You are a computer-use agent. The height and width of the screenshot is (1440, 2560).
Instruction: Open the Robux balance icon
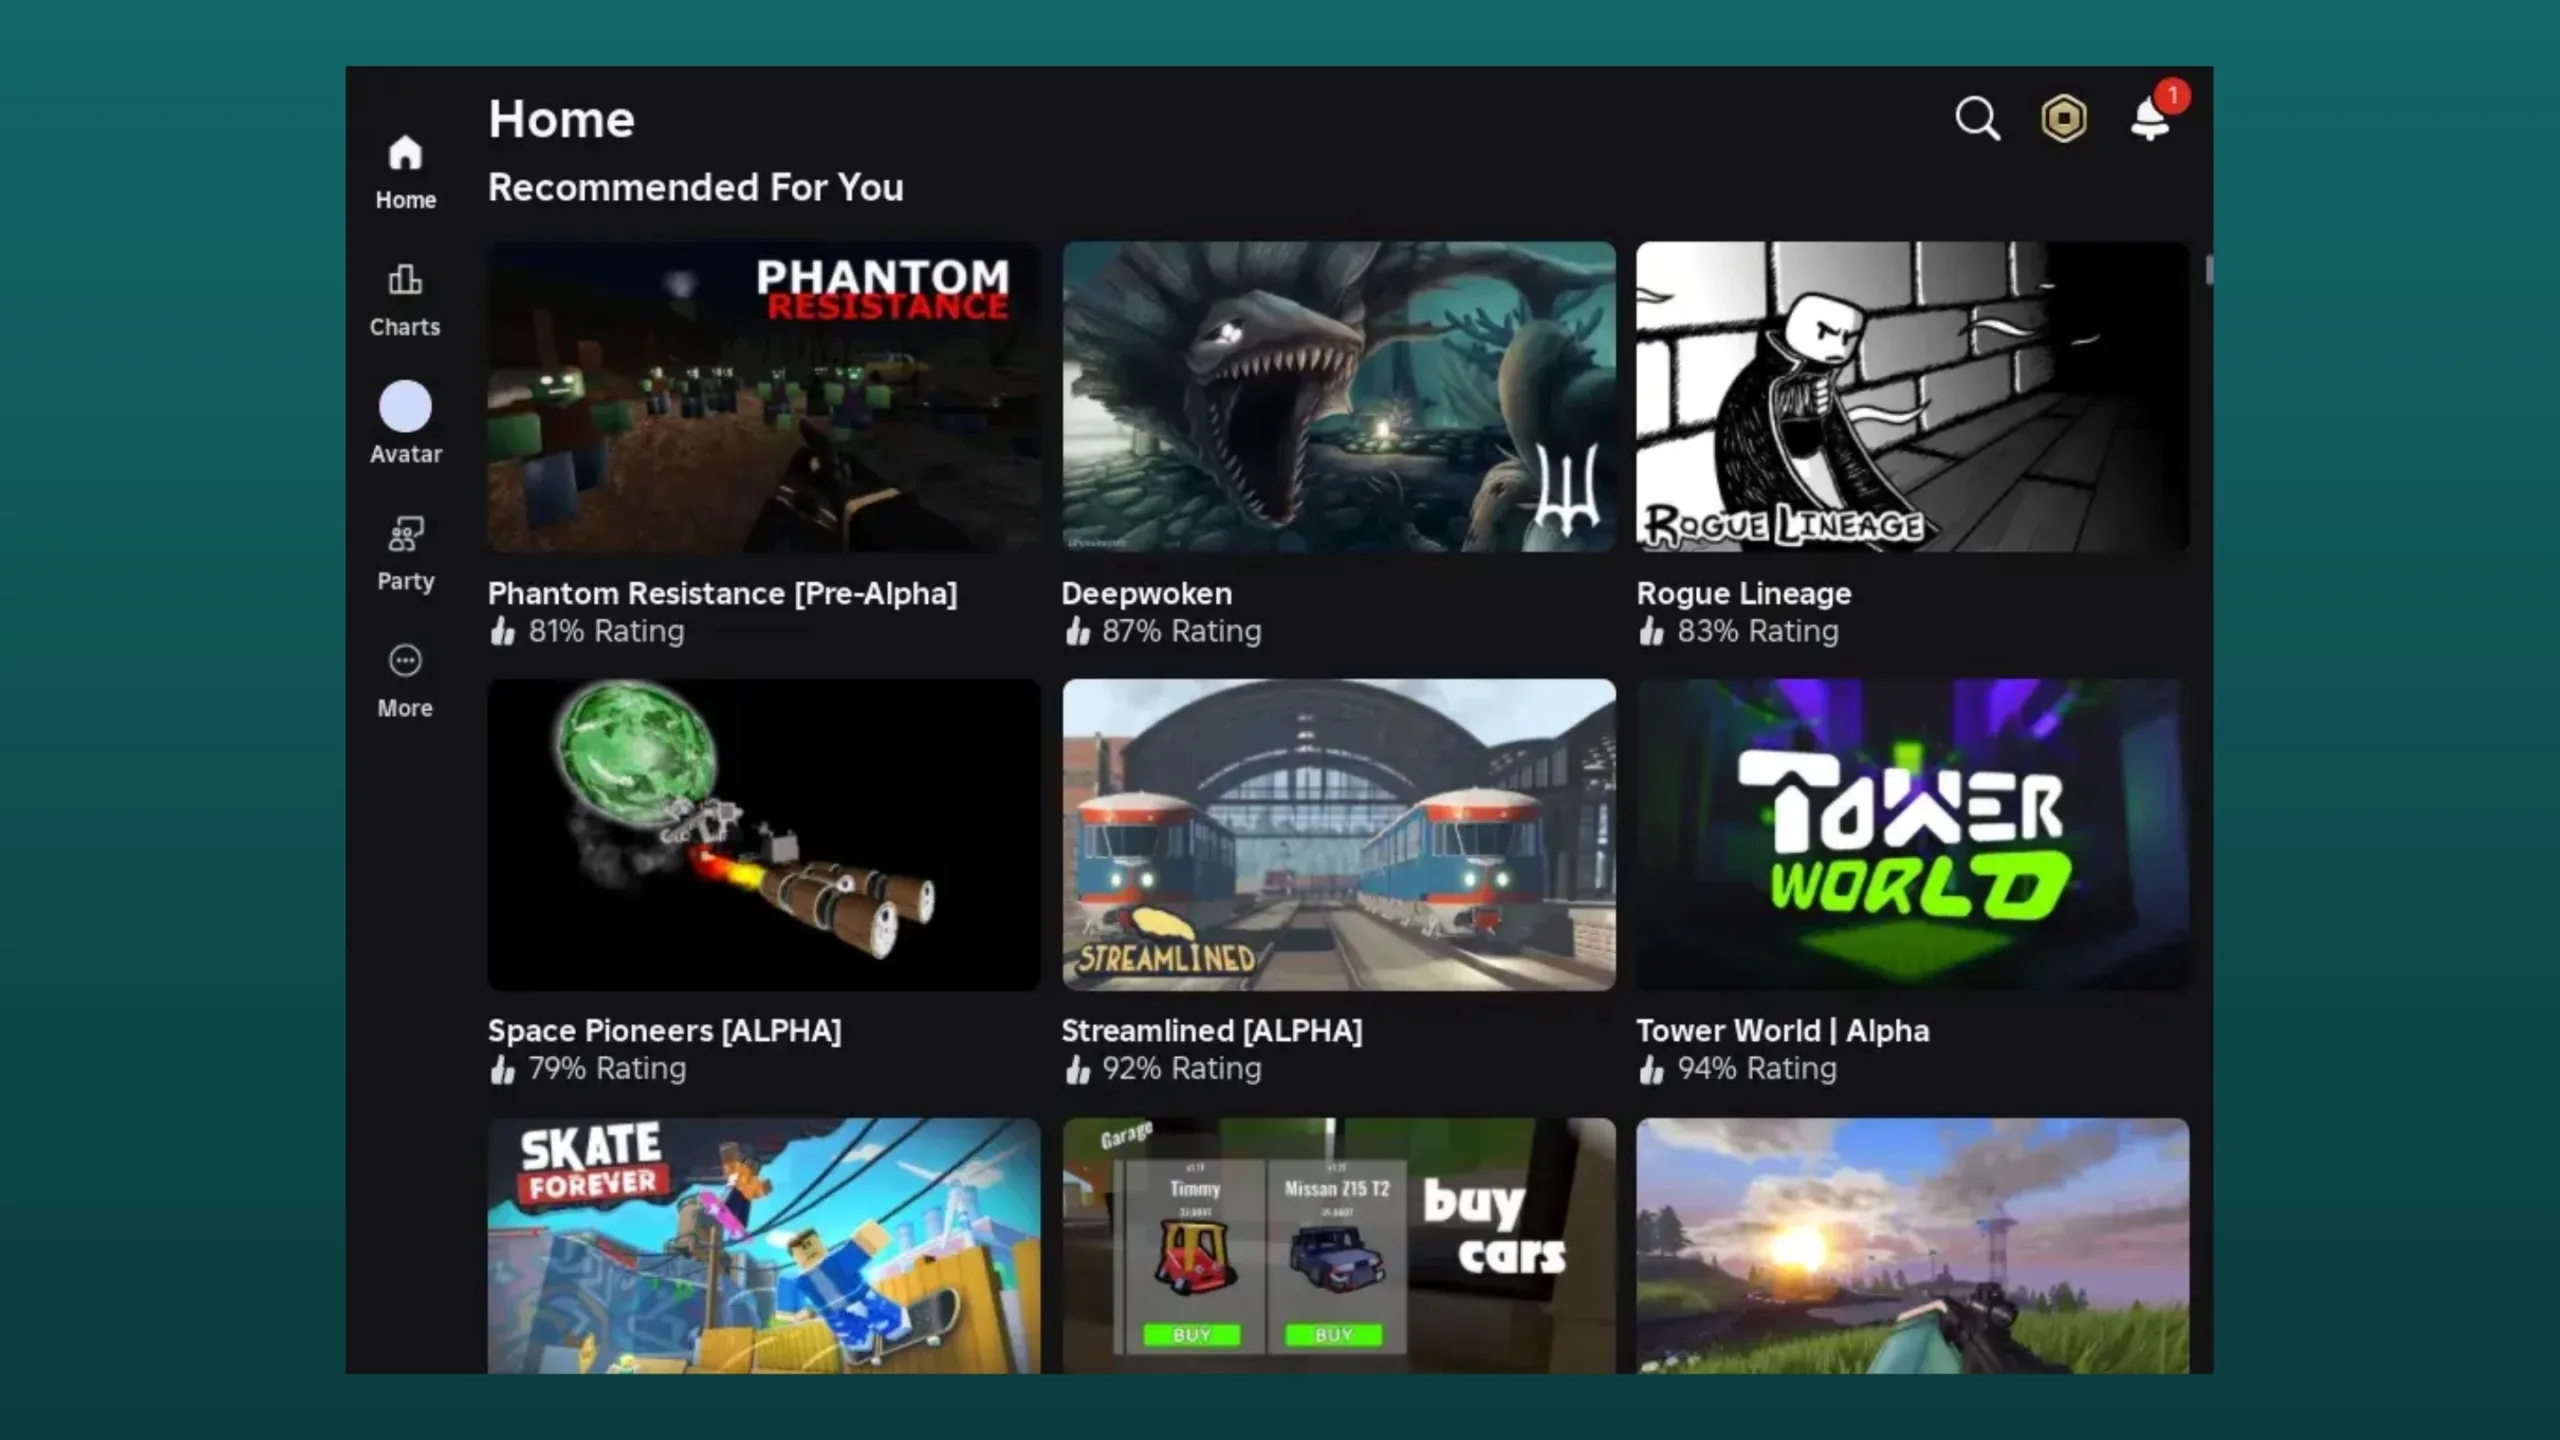(2063, 119)
